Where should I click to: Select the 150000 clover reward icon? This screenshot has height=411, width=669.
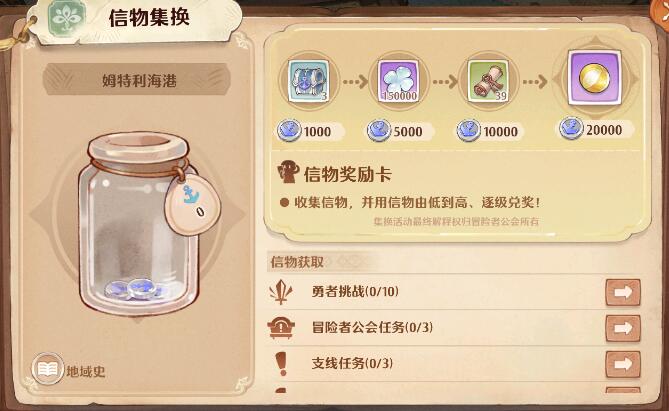398,81
